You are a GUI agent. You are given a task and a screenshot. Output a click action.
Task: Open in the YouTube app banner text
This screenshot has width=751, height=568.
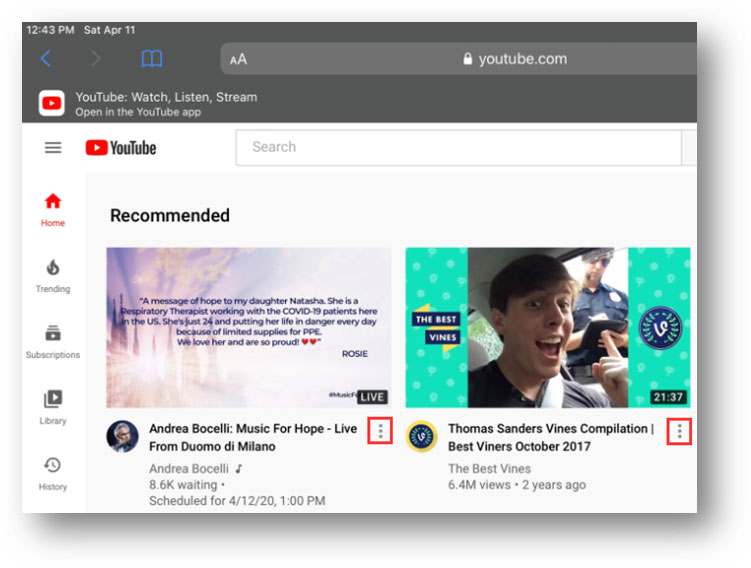tap(138, 112)
